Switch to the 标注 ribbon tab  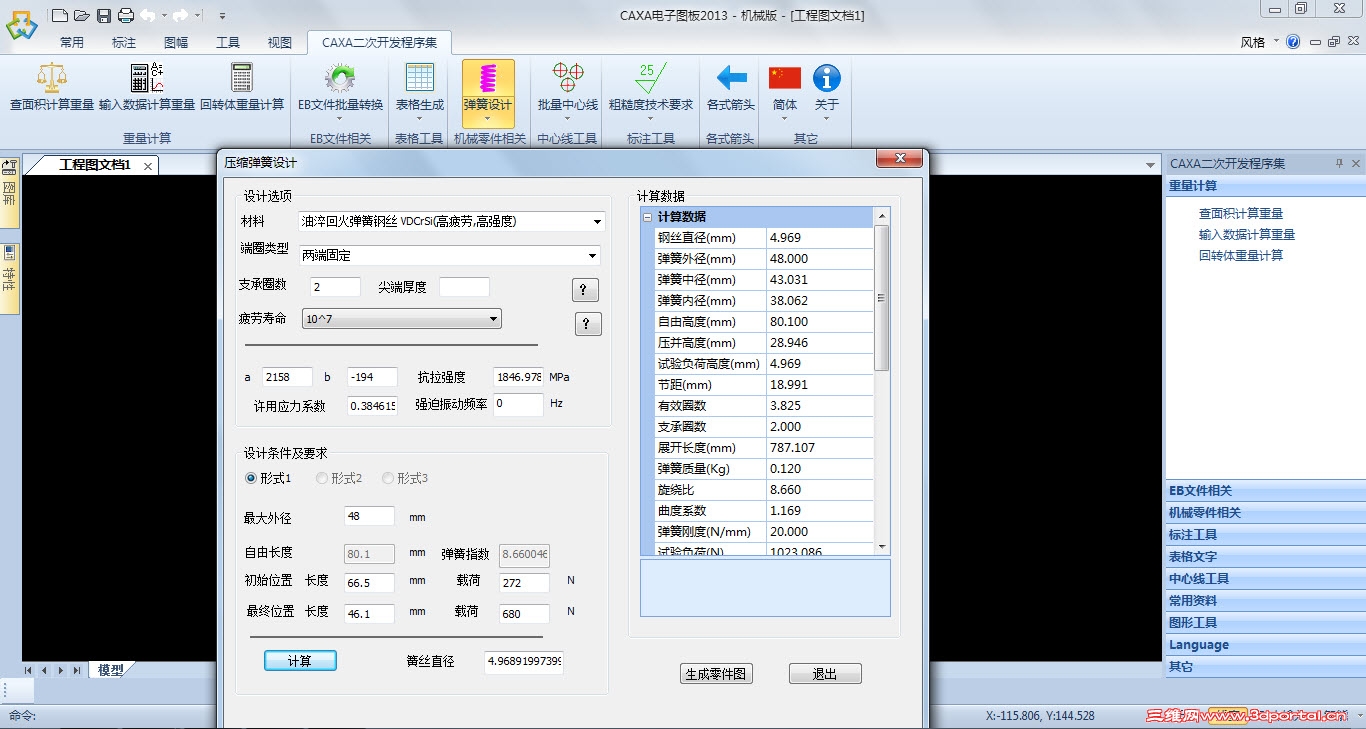coord(124,43)
